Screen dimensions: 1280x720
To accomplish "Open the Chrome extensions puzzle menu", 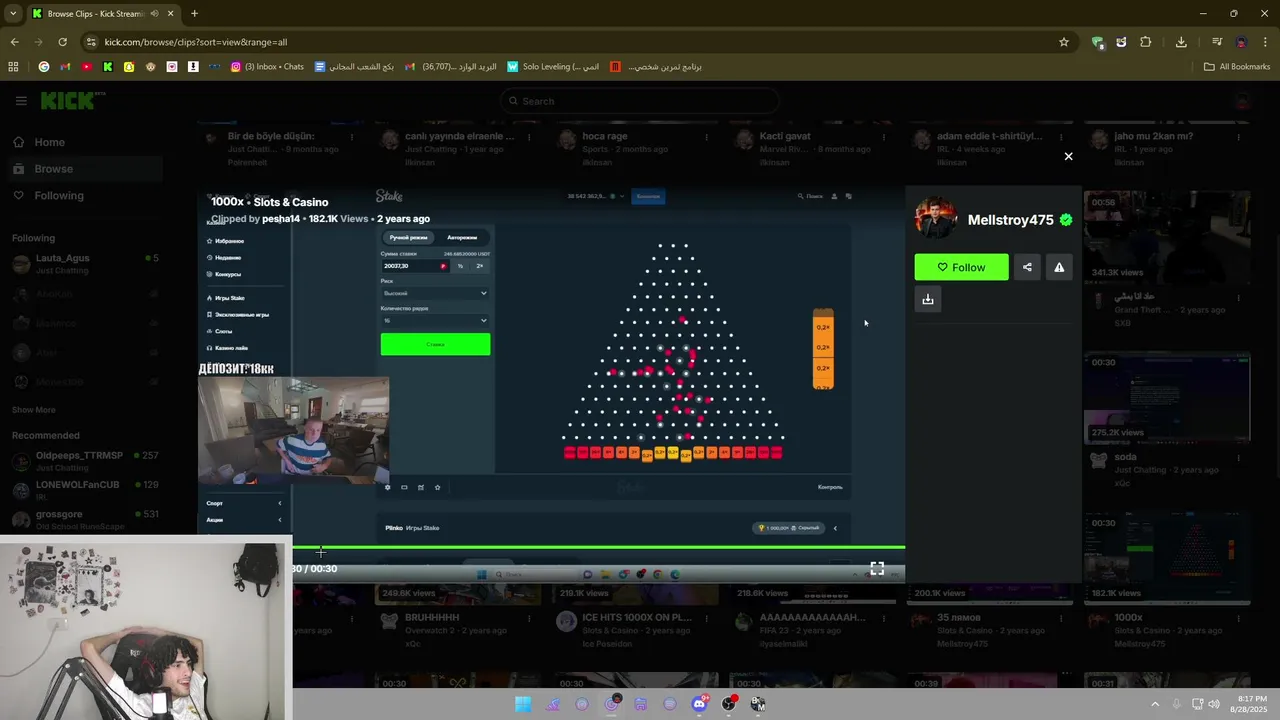I will [1146, 42].
